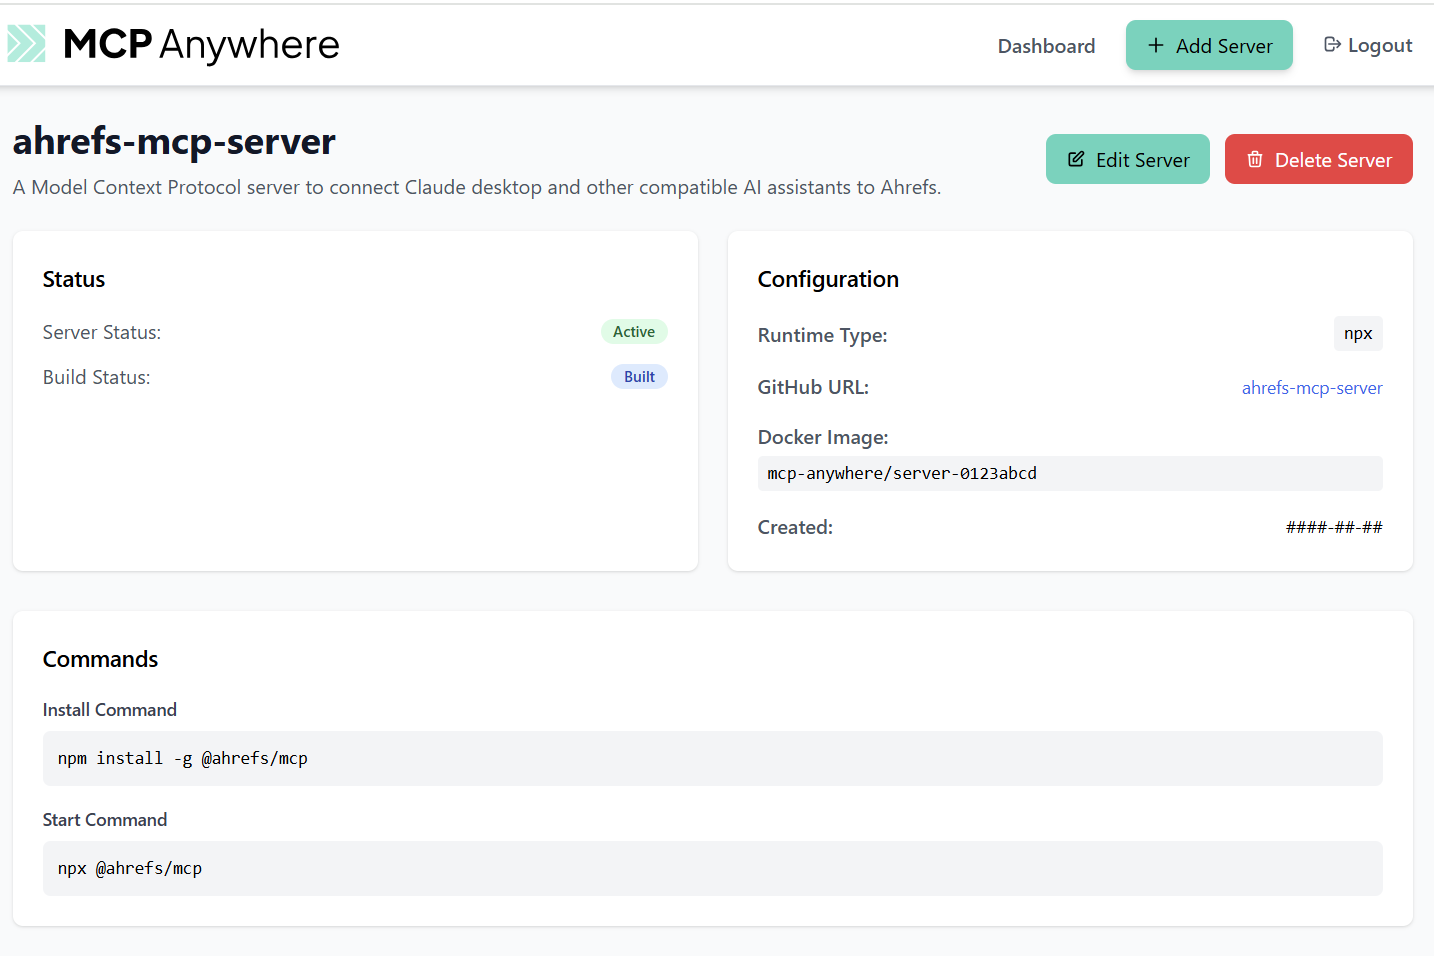Click the Status section heading
The image size is (1434, 956).
coord(74,279)
